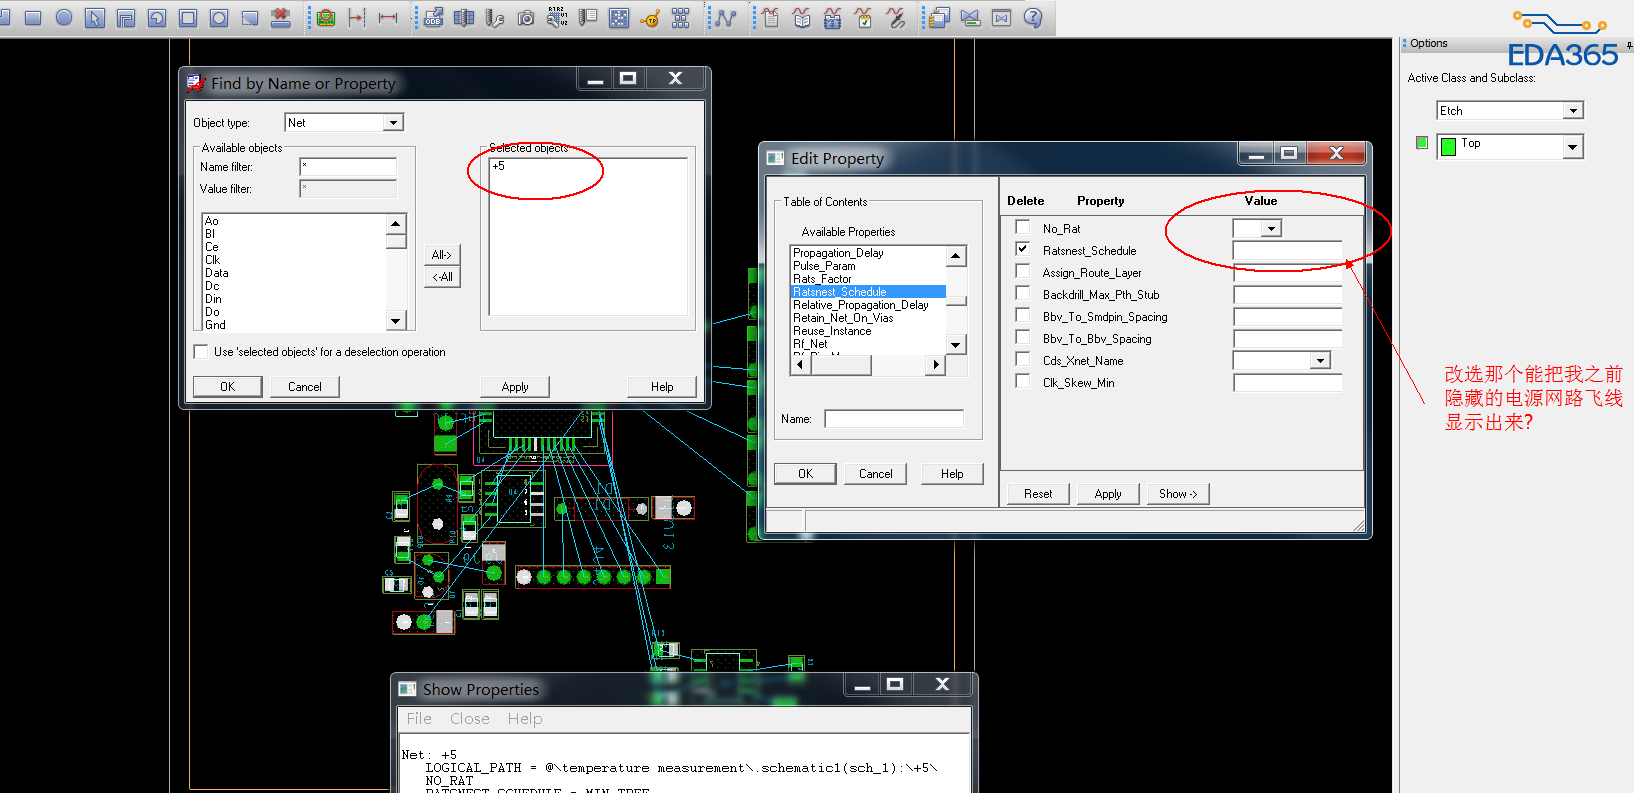This screenshot has width=1634, height=793.
Task: Click Apply in Edit Property dialog
Action: pyautogui.click(x=1107, y=494)
